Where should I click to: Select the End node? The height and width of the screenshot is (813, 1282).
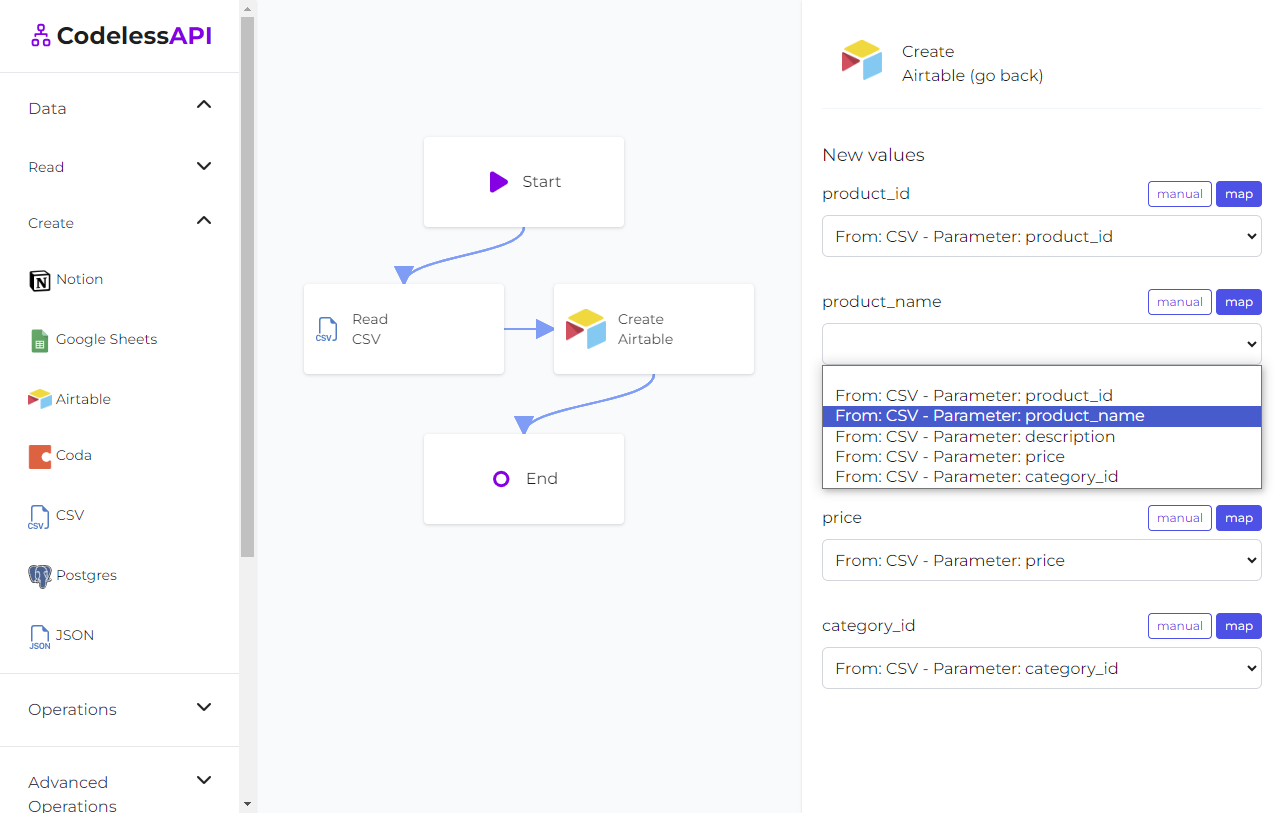[x=524, y=479]
